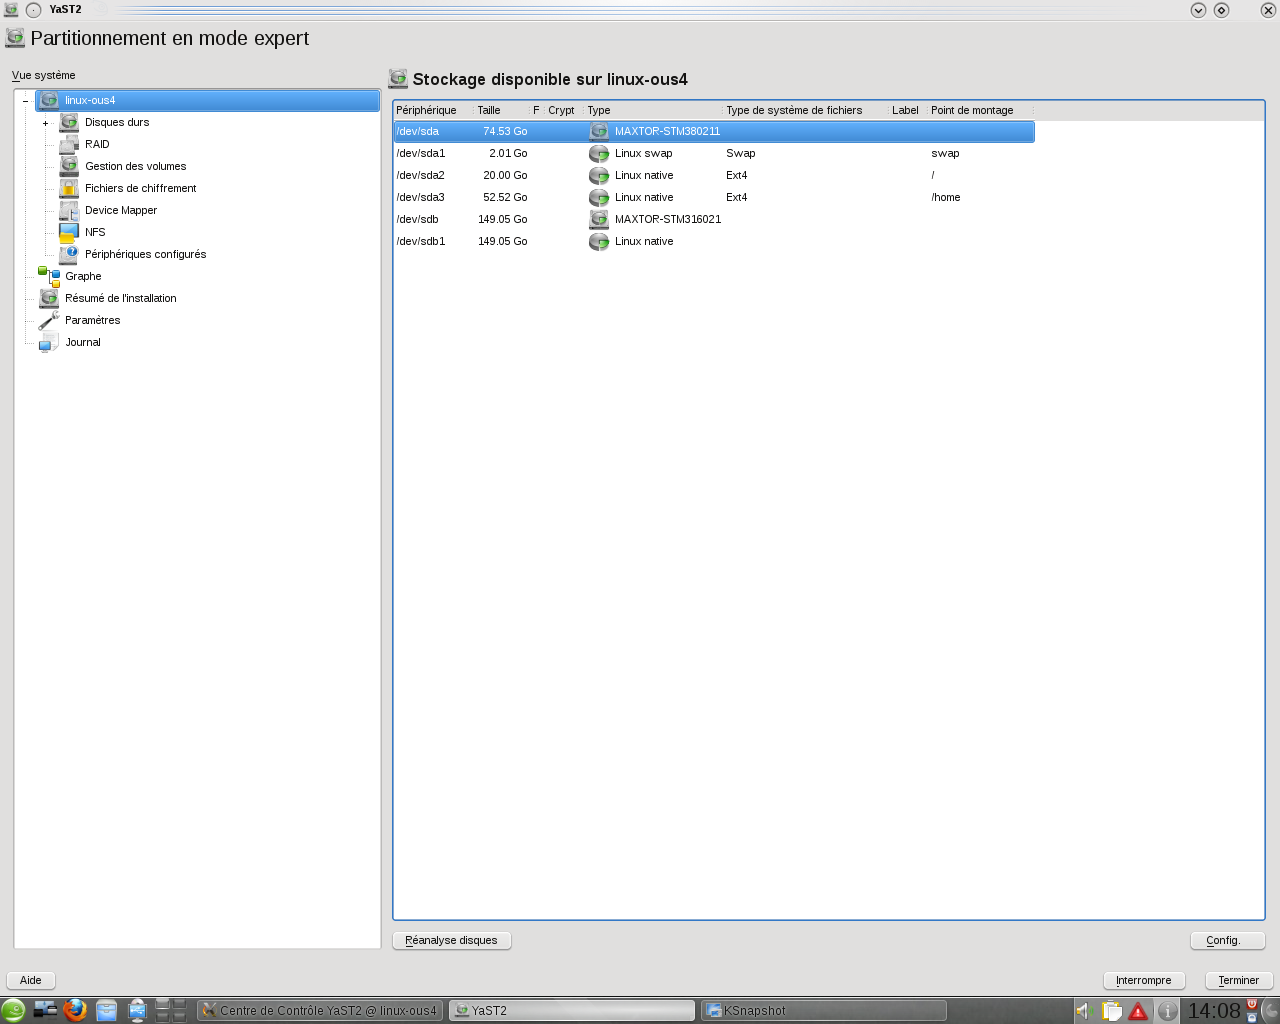The height and width of the screenshot is (1024, 1280).
Task: Expand the Disques durs tree node
Action: 45,123
